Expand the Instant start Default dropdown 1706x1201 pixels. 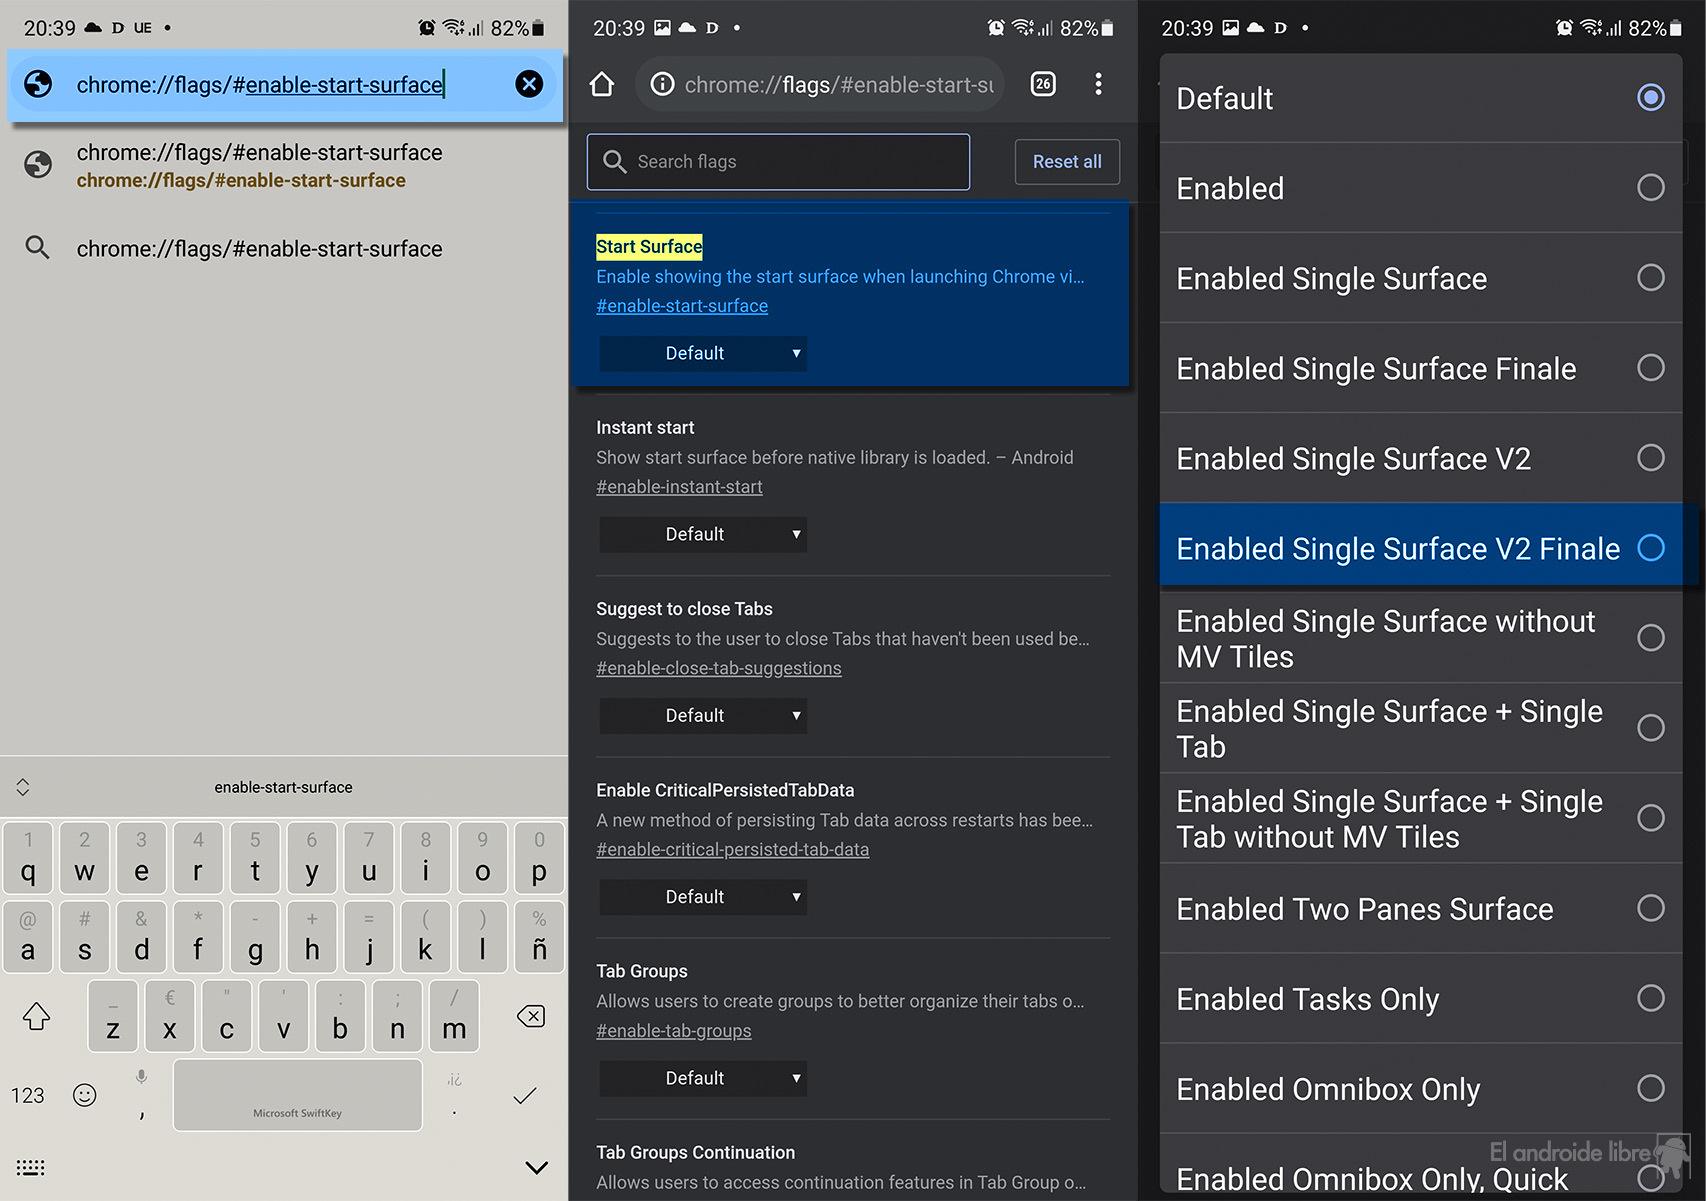click(x=703, y=534)
